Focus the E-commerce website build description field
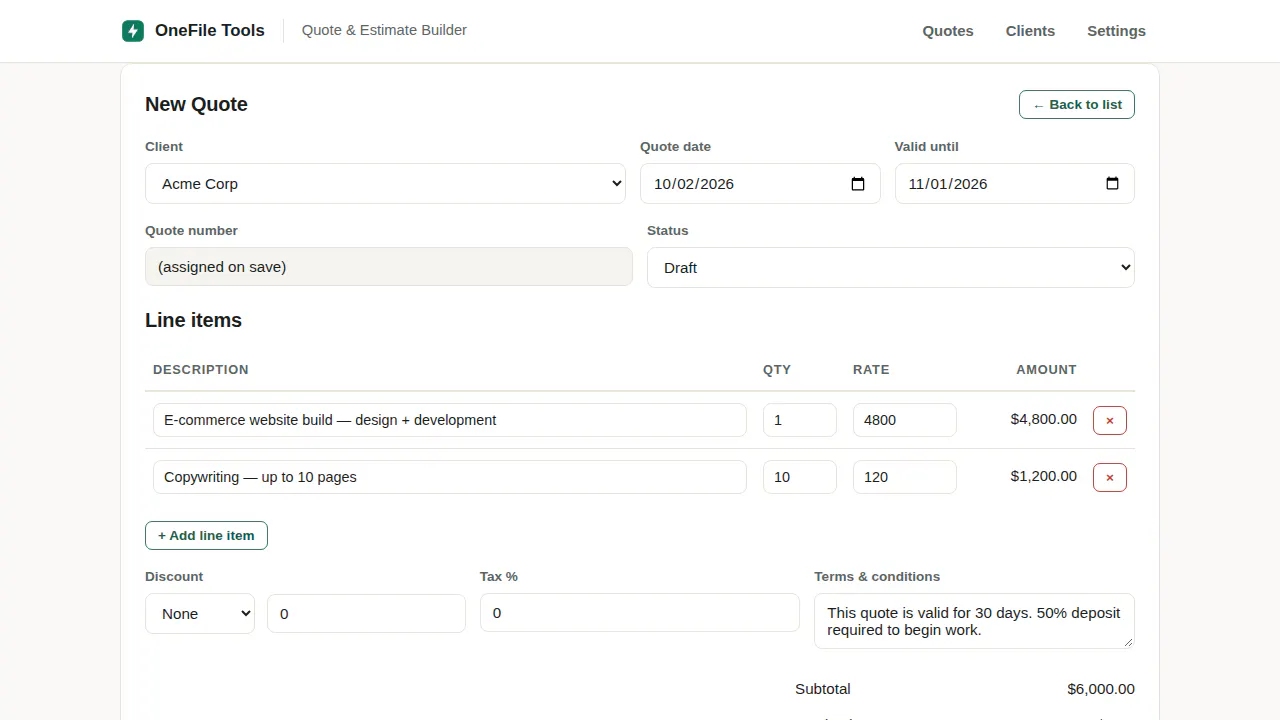Image resolution: width=1280 pixels, height=720 pixels. 450,420
